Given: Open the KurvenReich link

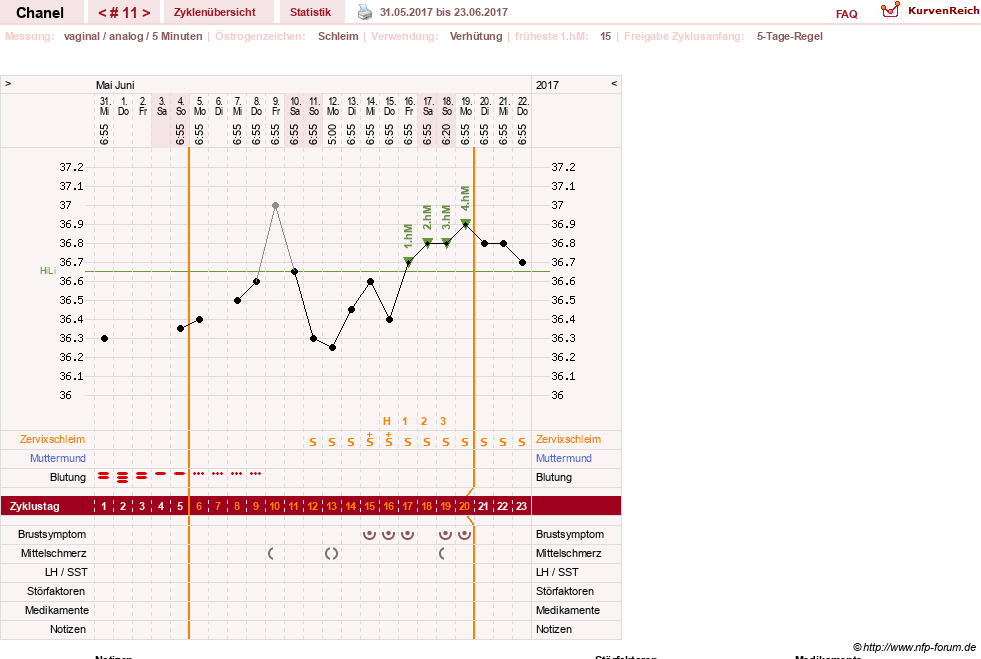Looking at the screenshot, I should click(943, 11).
